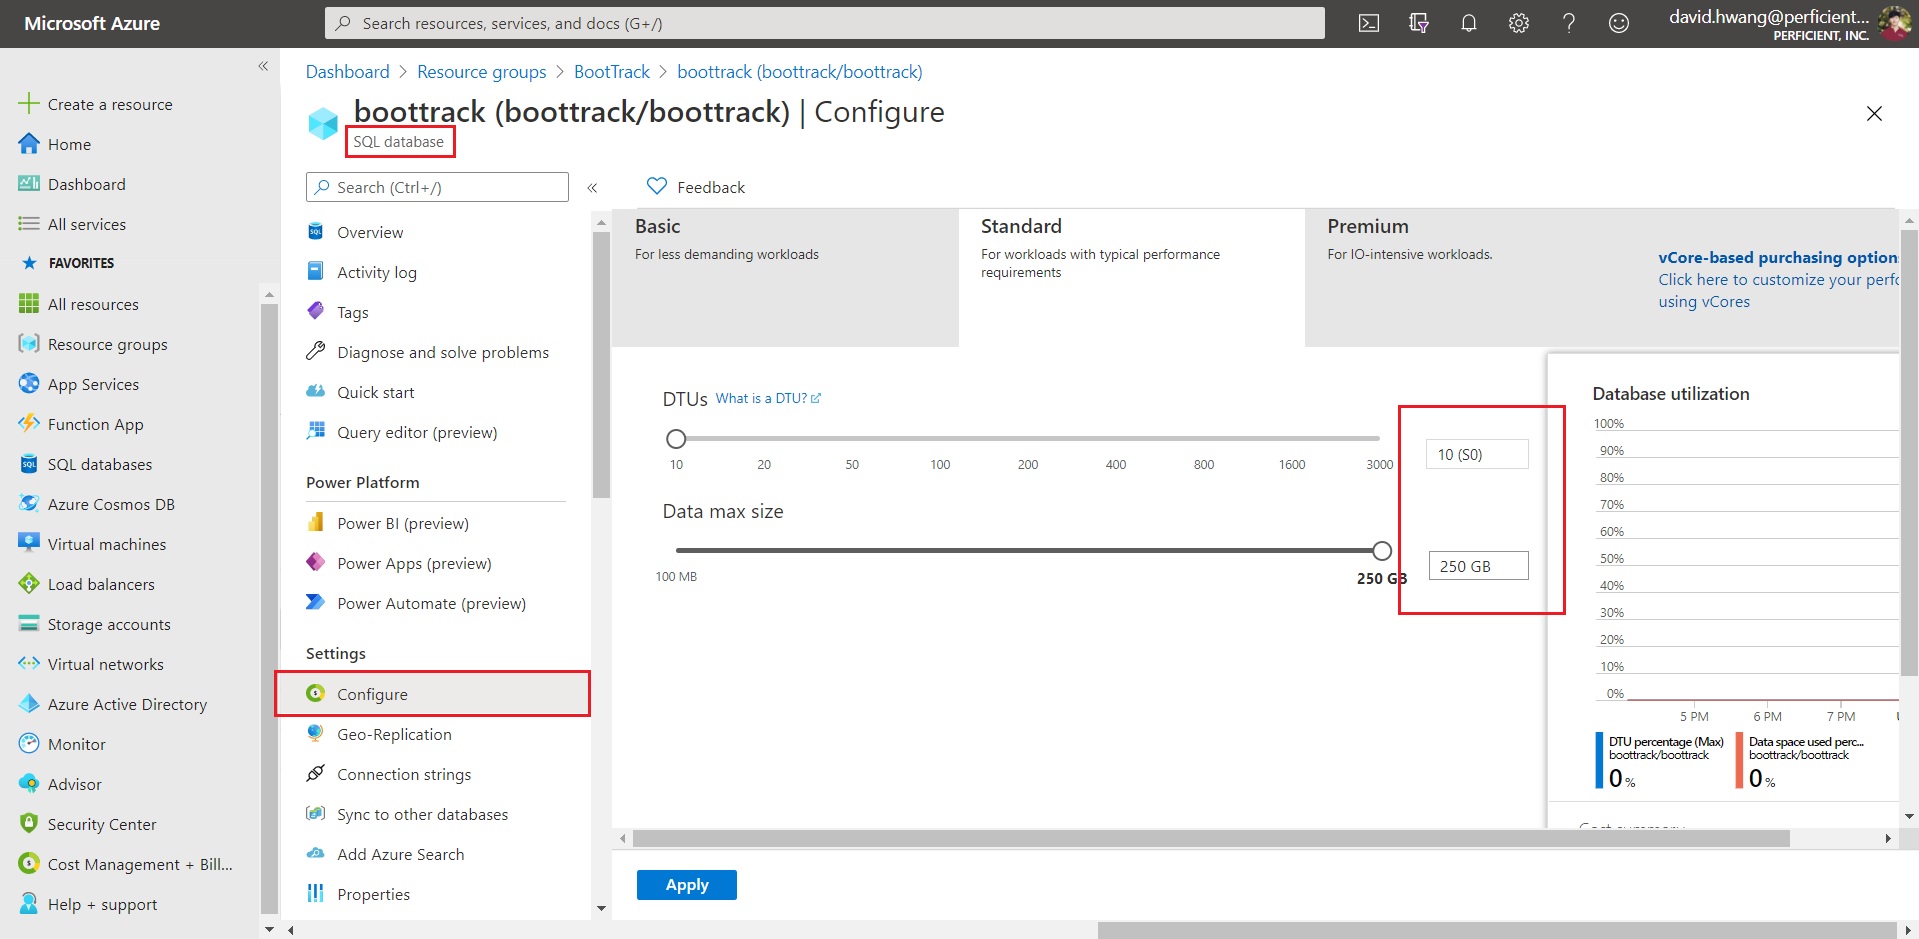
Task: Click the Apply button
Action: pos(687,885)
